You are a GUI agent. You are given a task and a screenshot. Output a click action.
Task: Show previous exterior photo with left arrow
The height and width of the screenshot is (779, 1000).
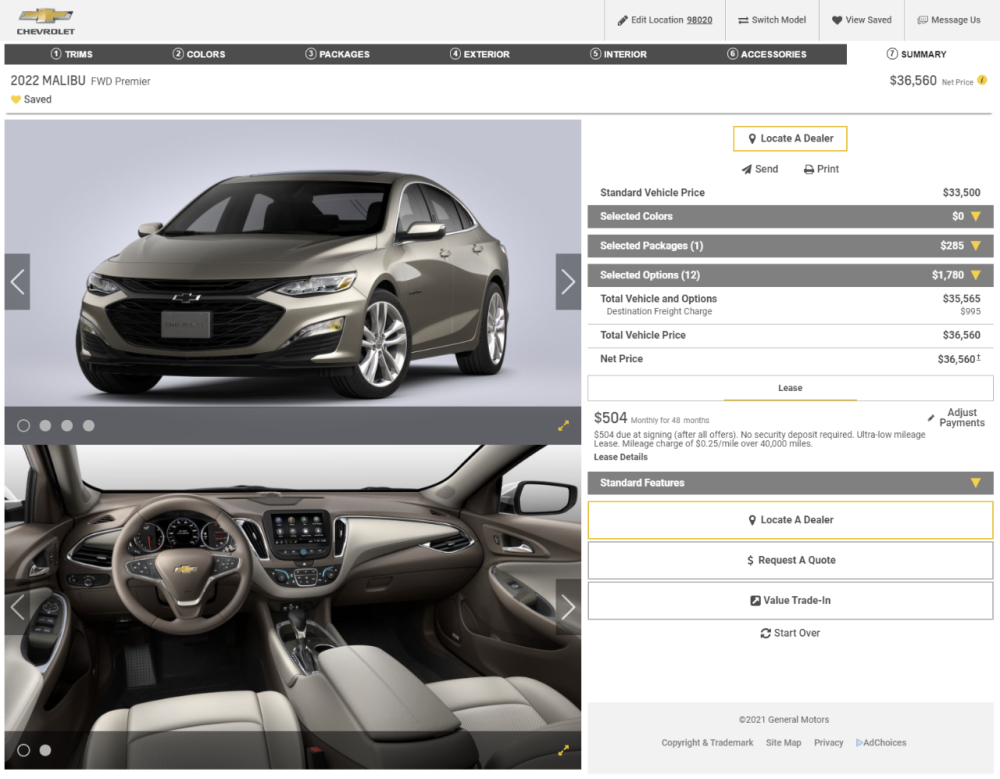pyautogui.click(x=17, y=282)
